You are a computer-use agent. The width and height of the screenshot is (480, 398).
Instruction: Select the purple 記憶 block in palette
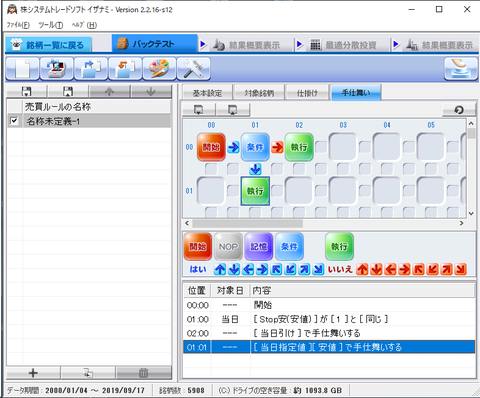pos(259,247)
